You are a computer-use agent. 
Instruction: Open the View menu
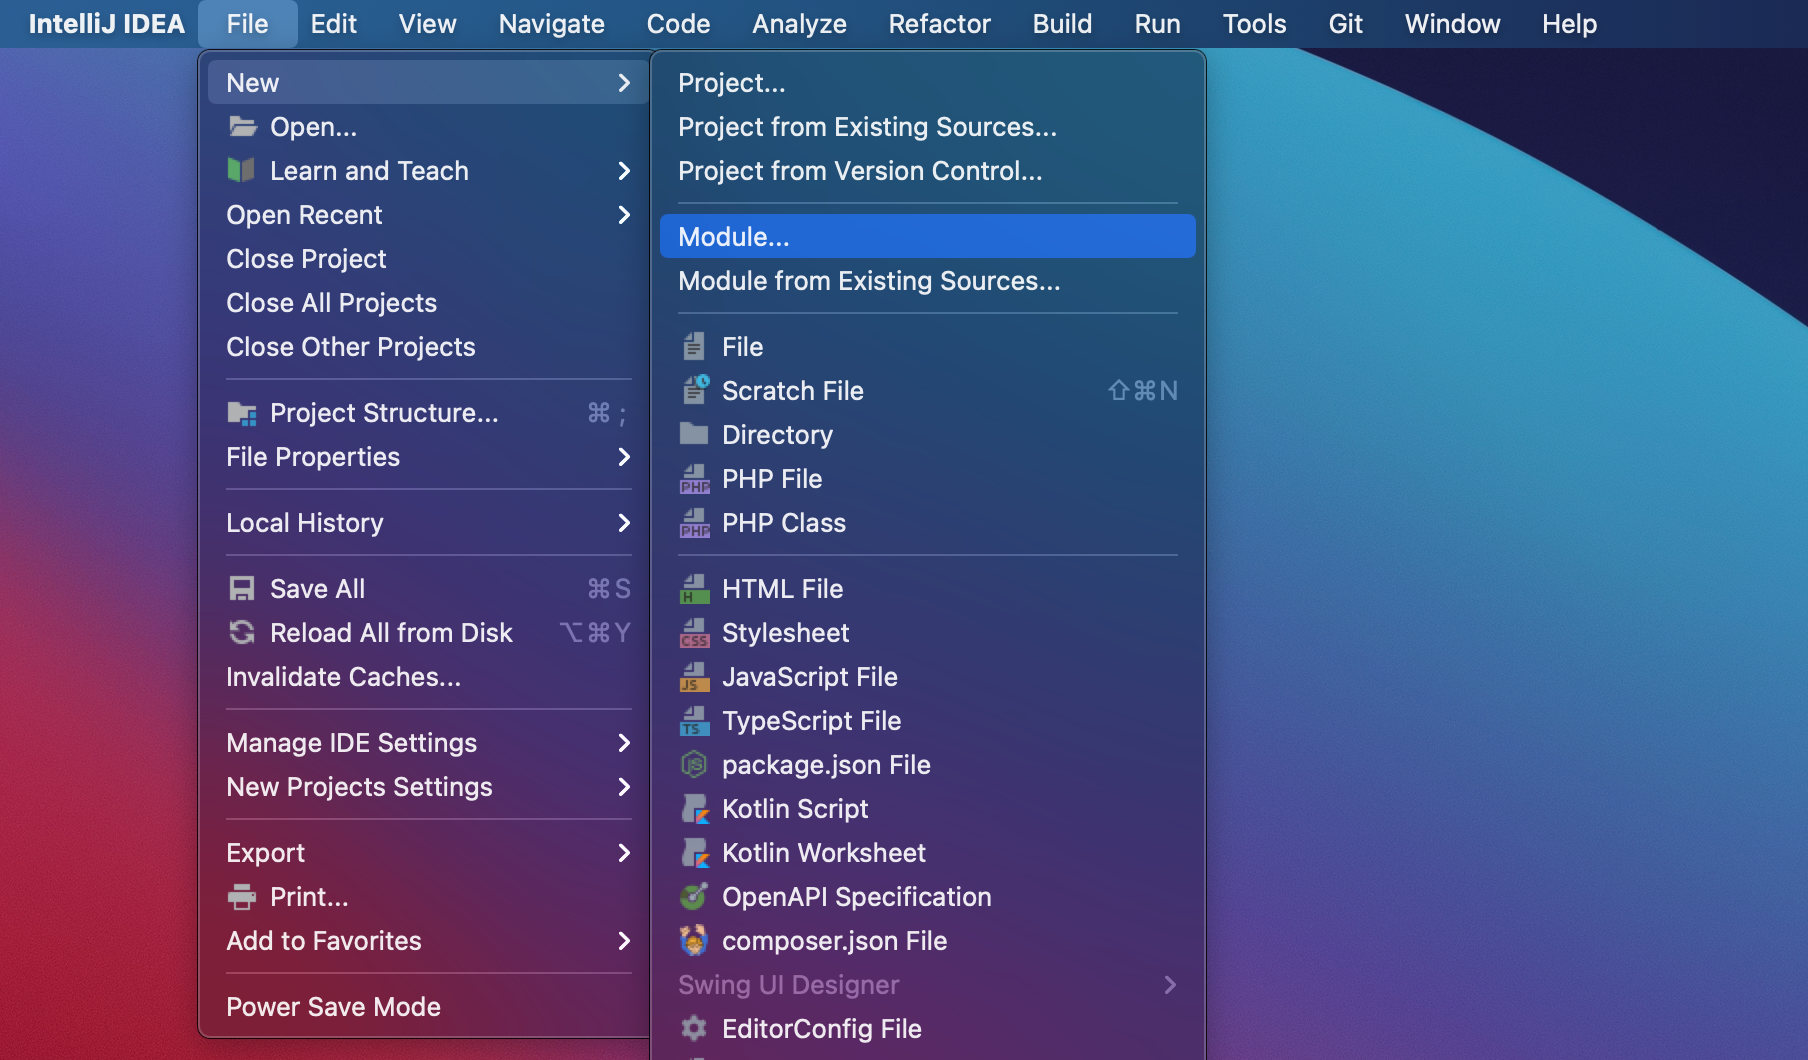(427, 24)
